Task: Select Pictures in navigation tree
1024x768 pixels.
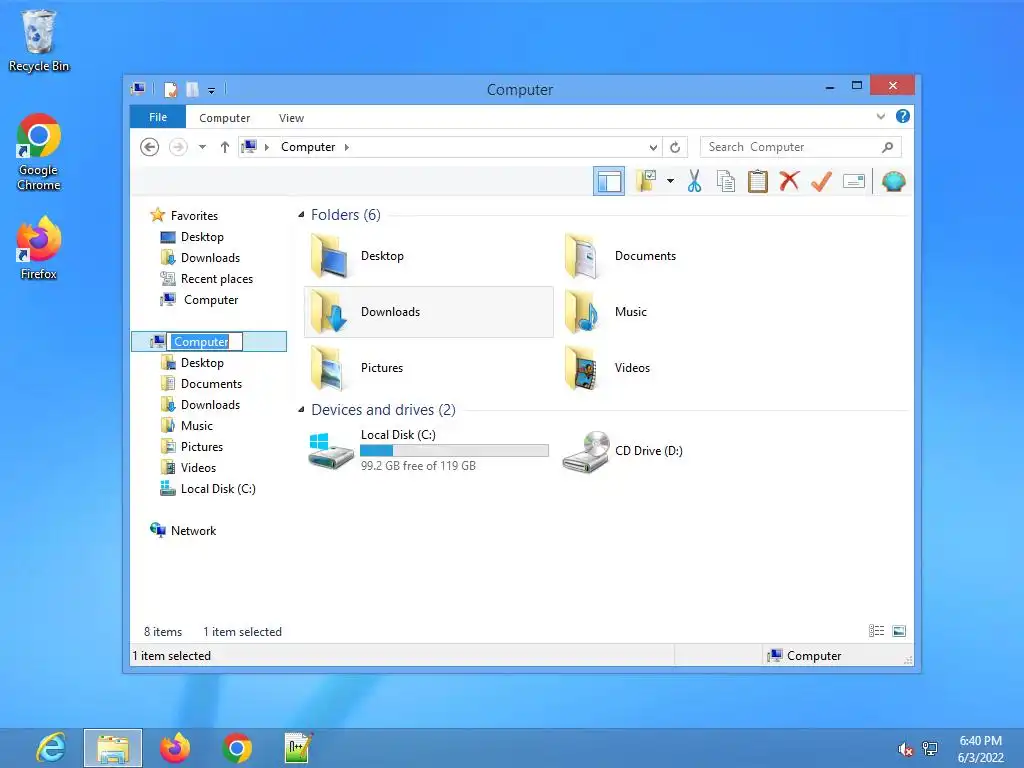Action: tap(202, 447)
